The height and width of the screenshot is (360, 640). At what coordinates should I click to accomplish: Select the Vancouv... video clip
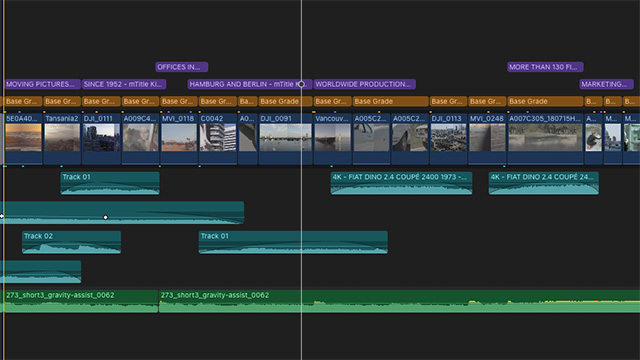point(332,139)
